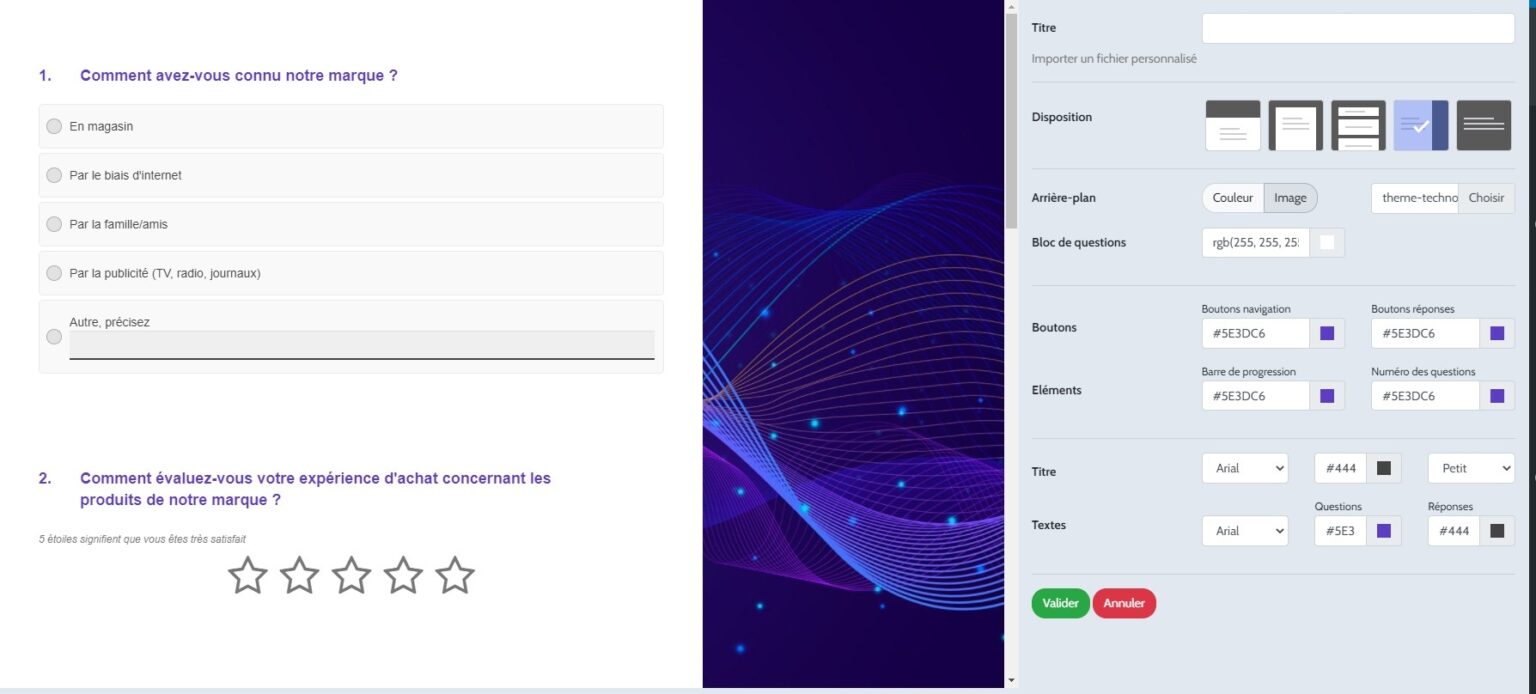Click the Valider button

pos(1060,603)
